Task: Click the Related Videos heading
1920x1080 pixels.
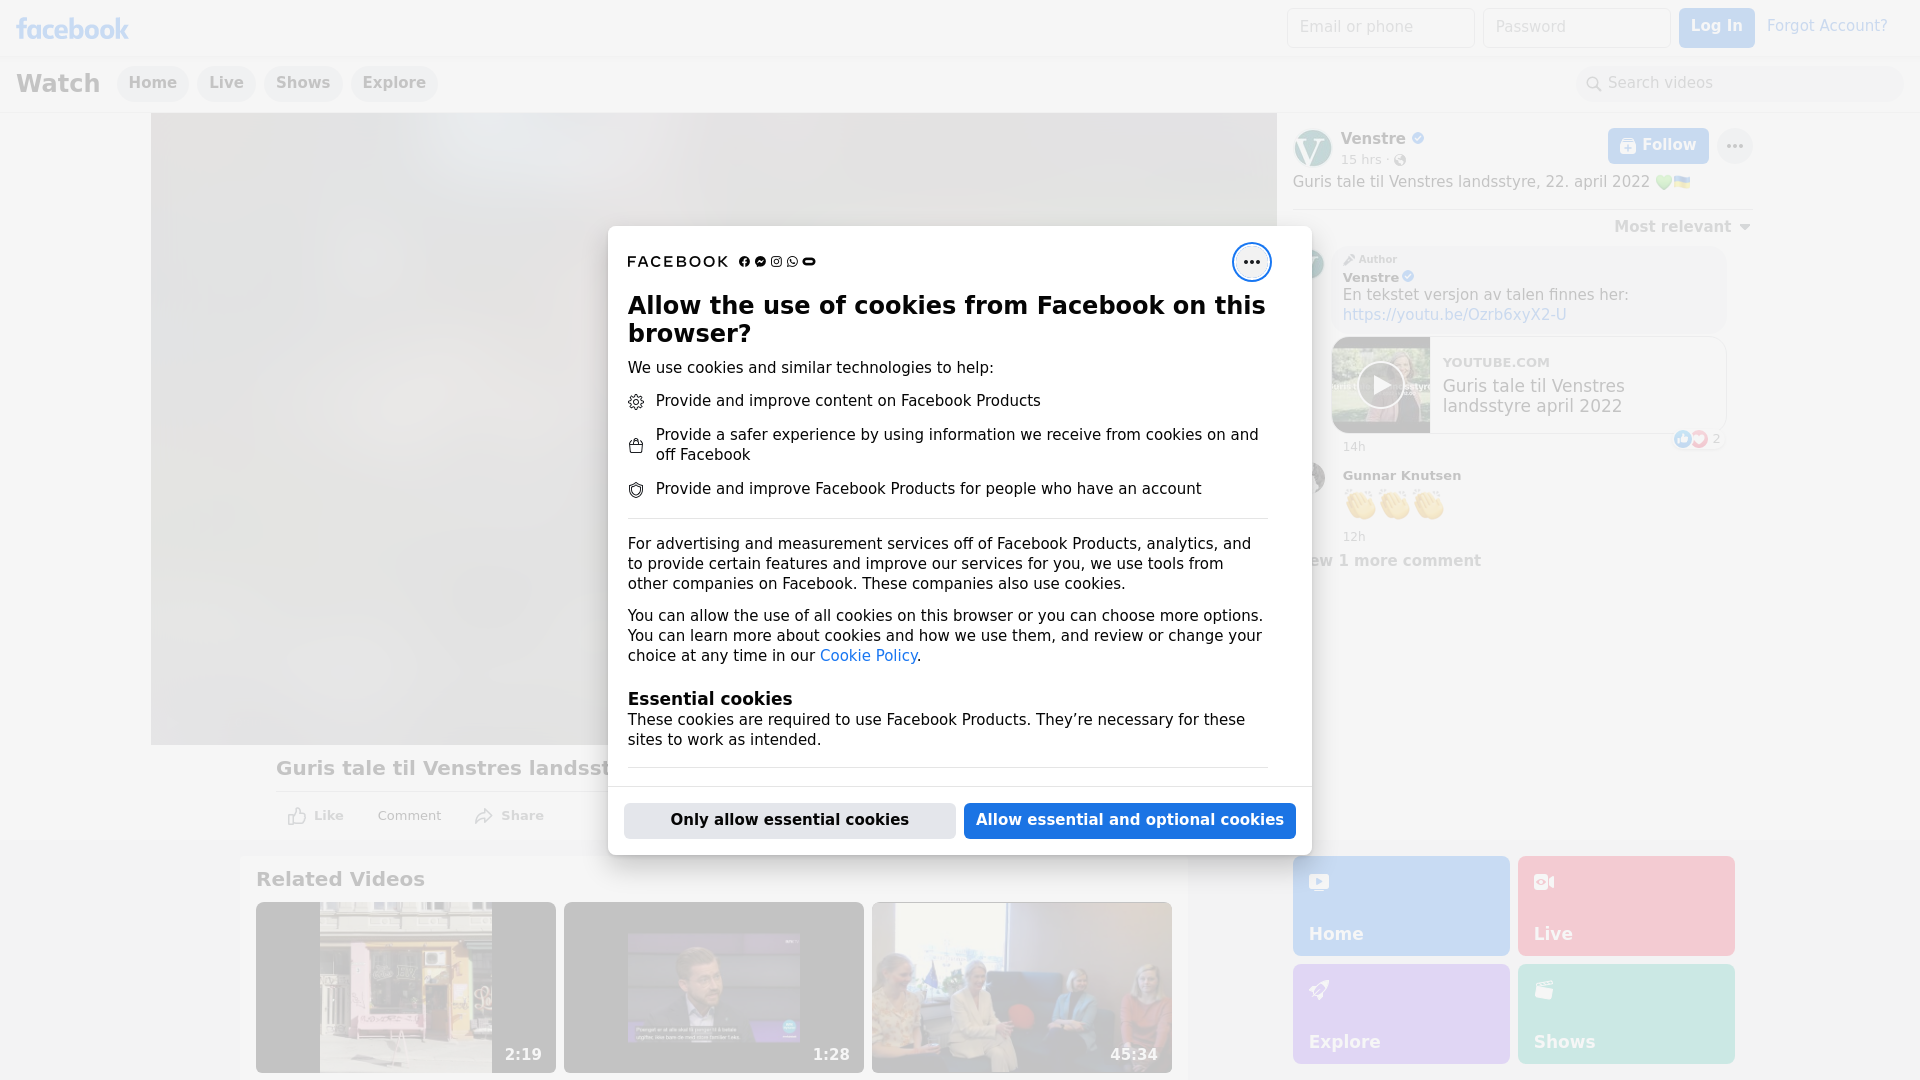Action: click(x=340, y=879)
